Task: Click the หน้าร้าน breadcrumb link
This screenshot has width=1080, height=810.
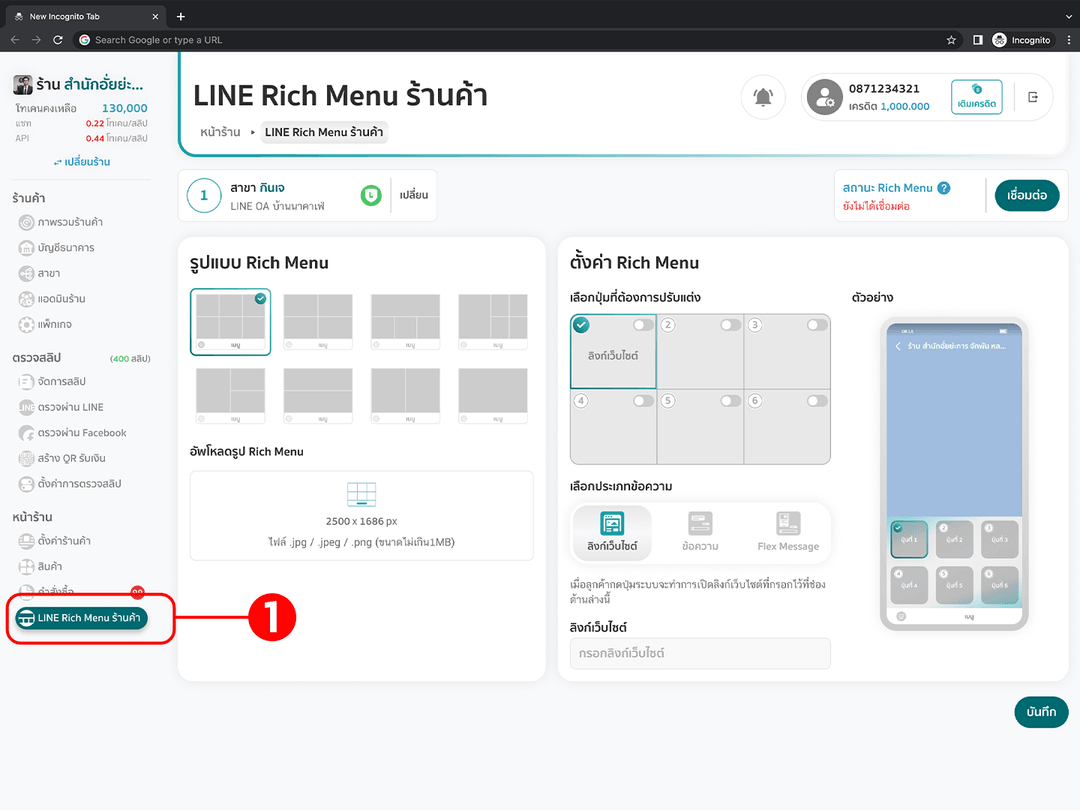Action: [x=220, y=132]
